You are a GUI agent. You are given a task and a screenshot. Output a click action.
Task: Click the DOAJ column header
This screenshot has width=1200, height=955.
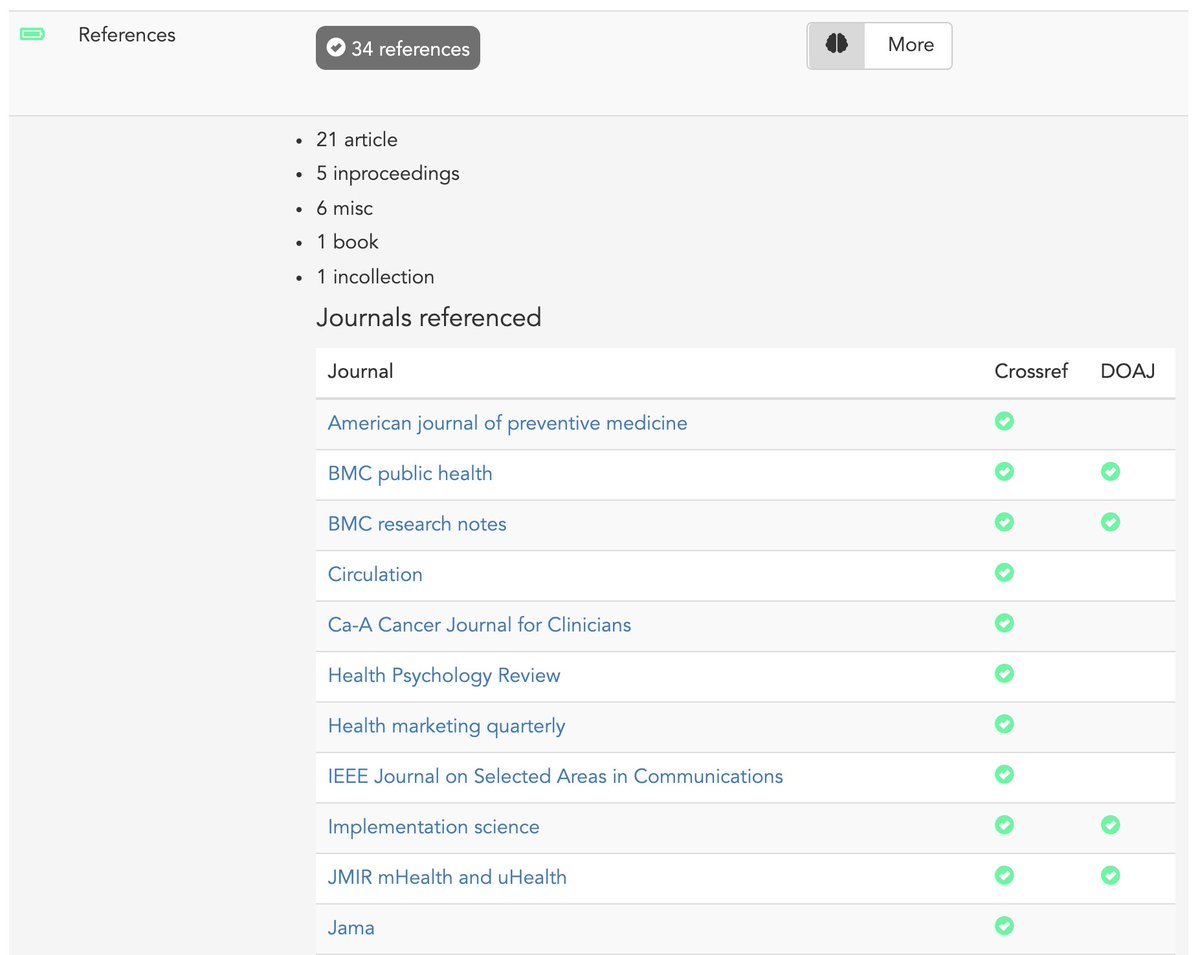[1127, 371]
